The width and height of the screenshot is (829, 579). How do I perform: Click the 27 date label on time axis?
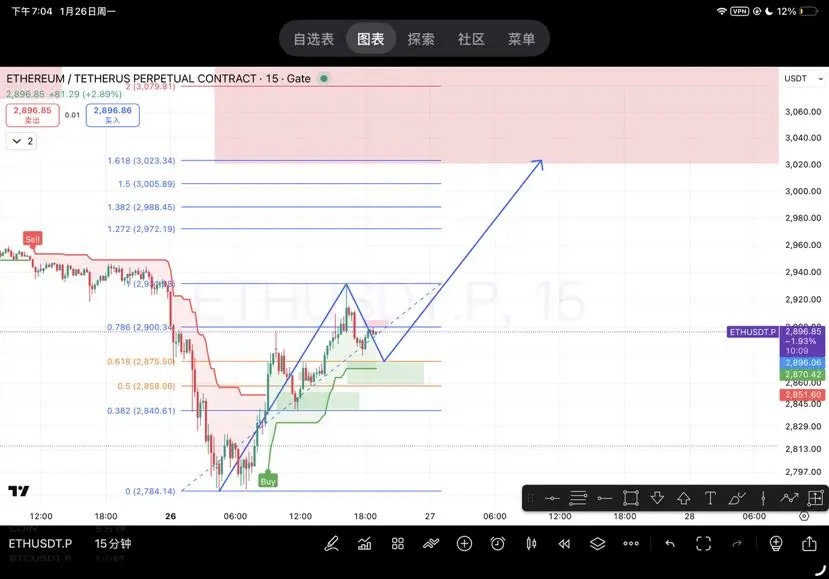[x=430, y=516]
